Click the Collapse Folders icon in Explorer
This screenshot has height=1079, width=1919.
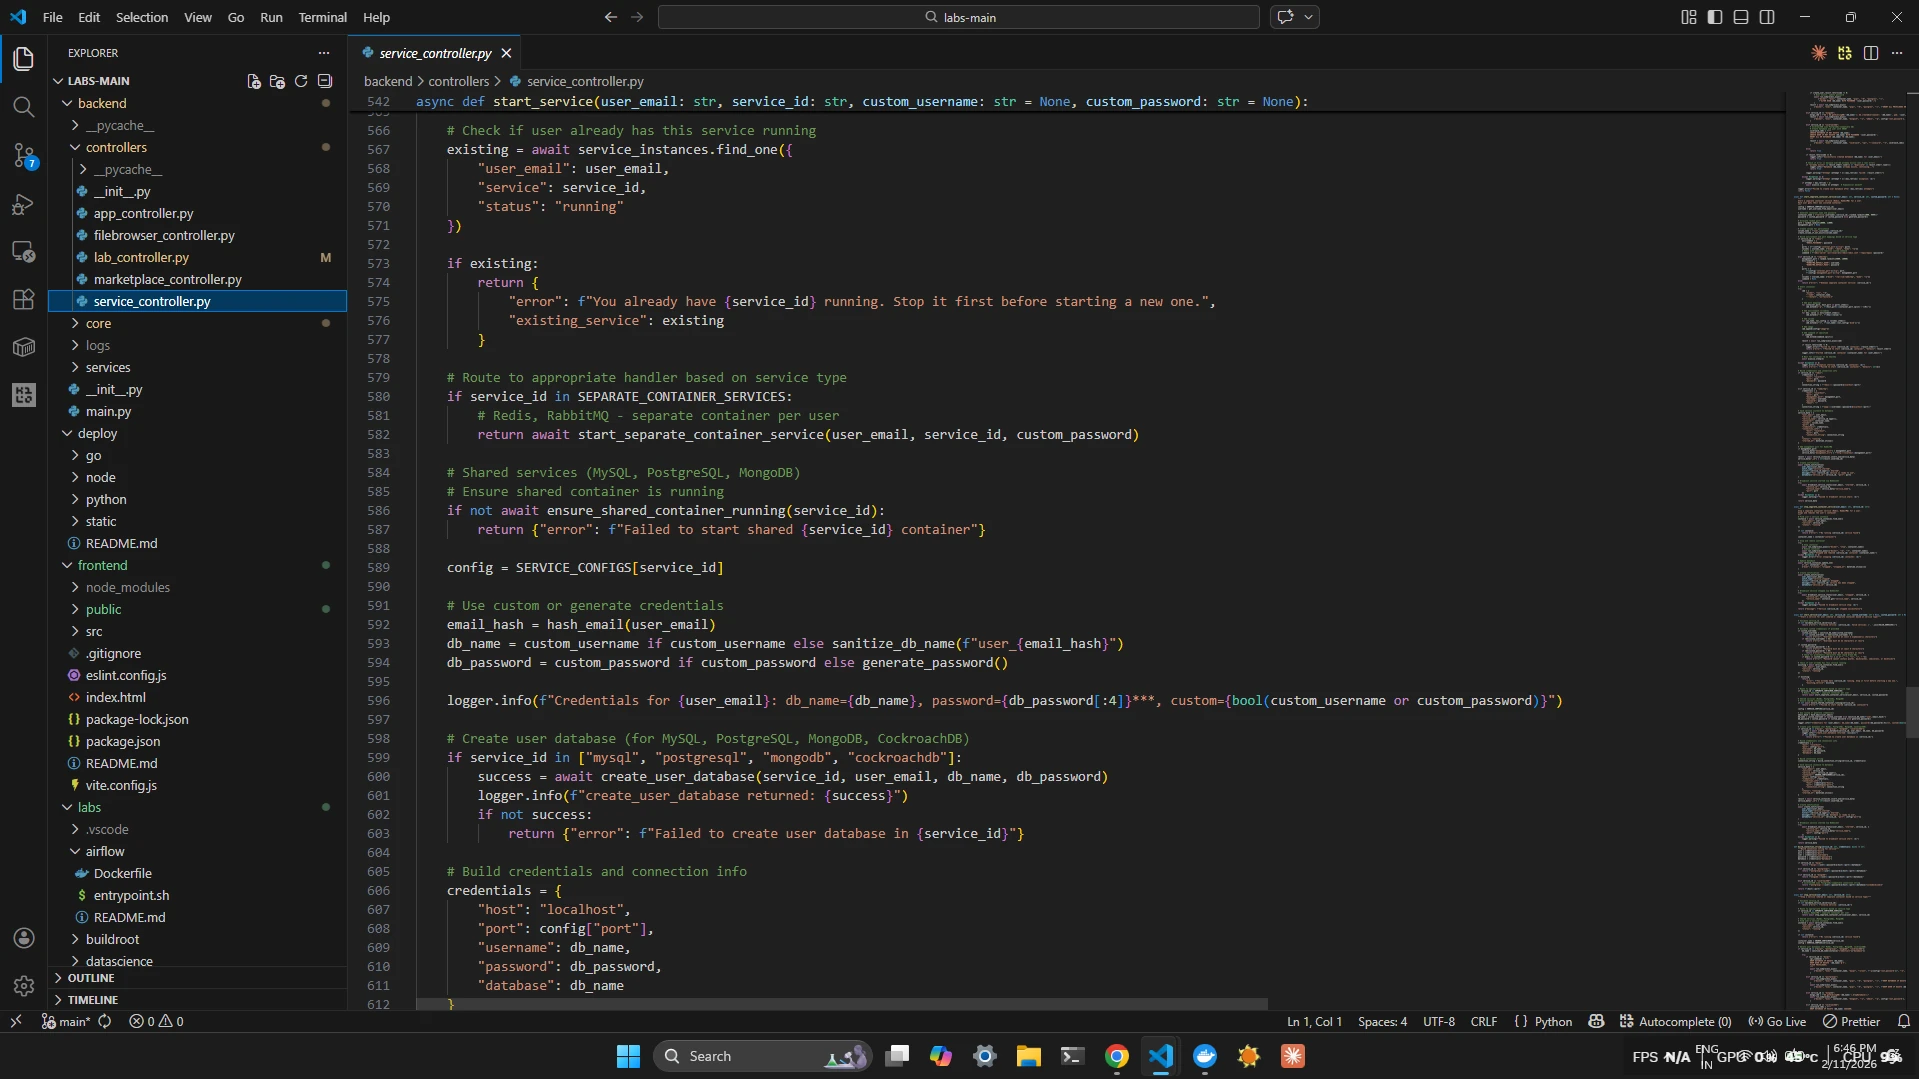coord(325,81)
